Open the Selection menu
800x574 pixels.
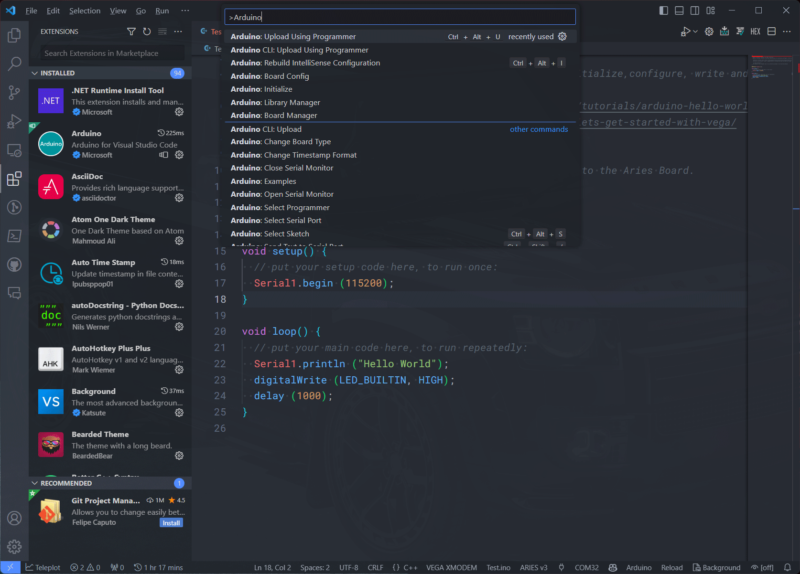(84, 10)
